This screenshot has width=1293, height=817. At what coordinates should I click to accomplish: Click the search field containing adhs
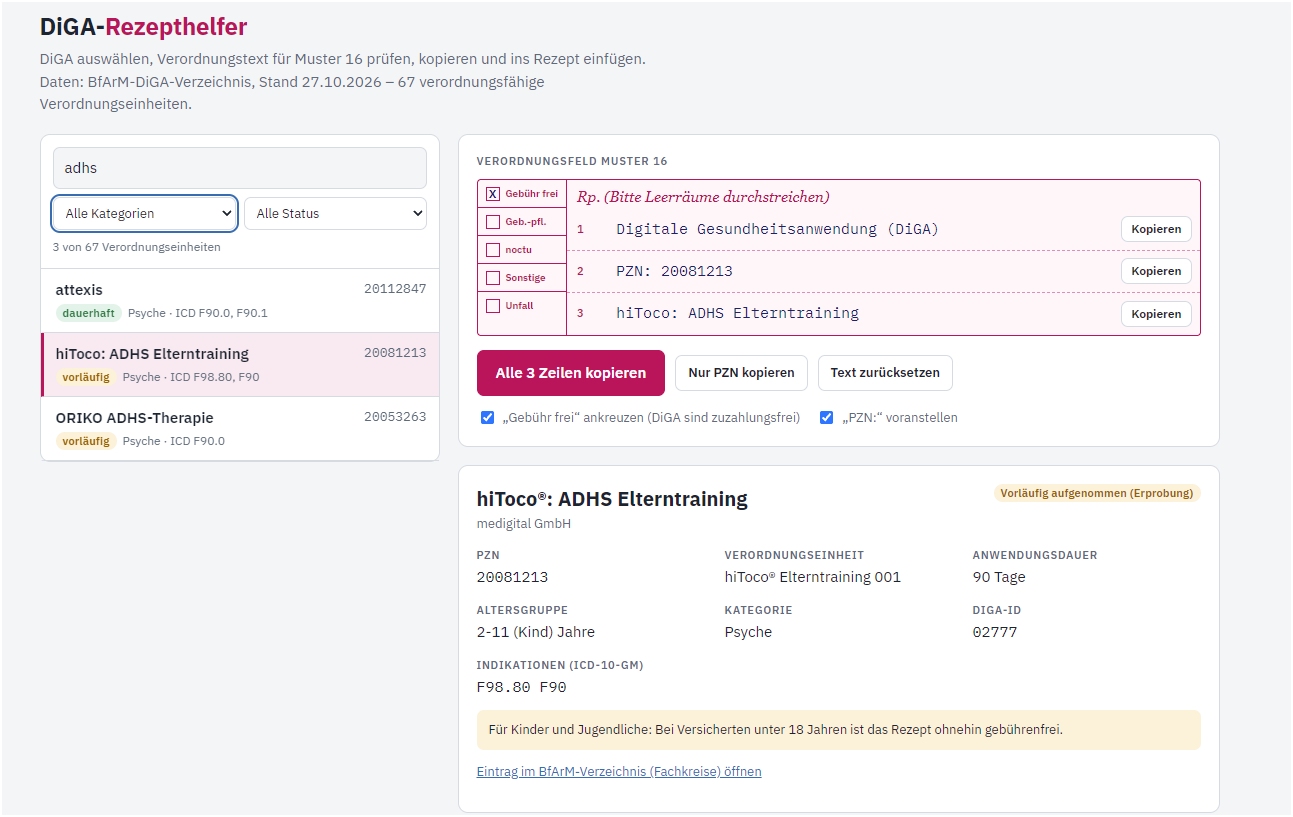pyautogui.click(x=240, y=168)
